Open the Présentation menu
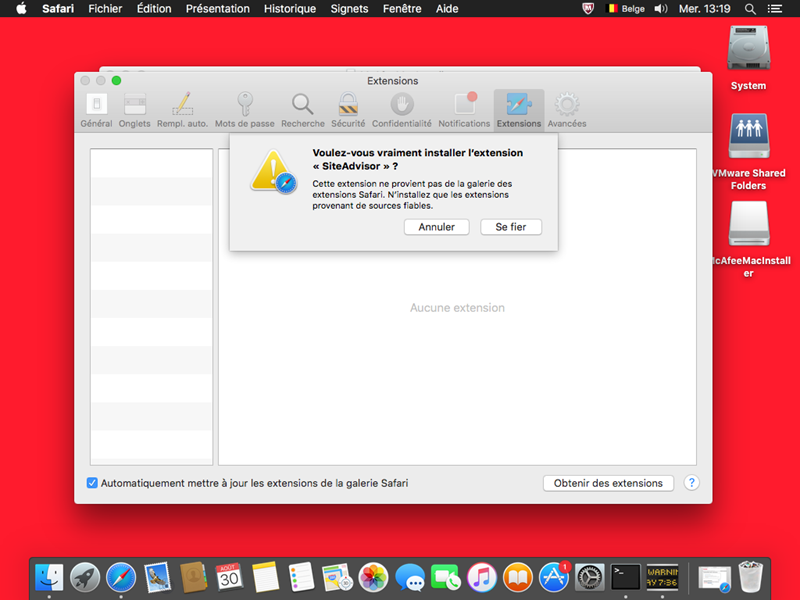 (218, 9)
